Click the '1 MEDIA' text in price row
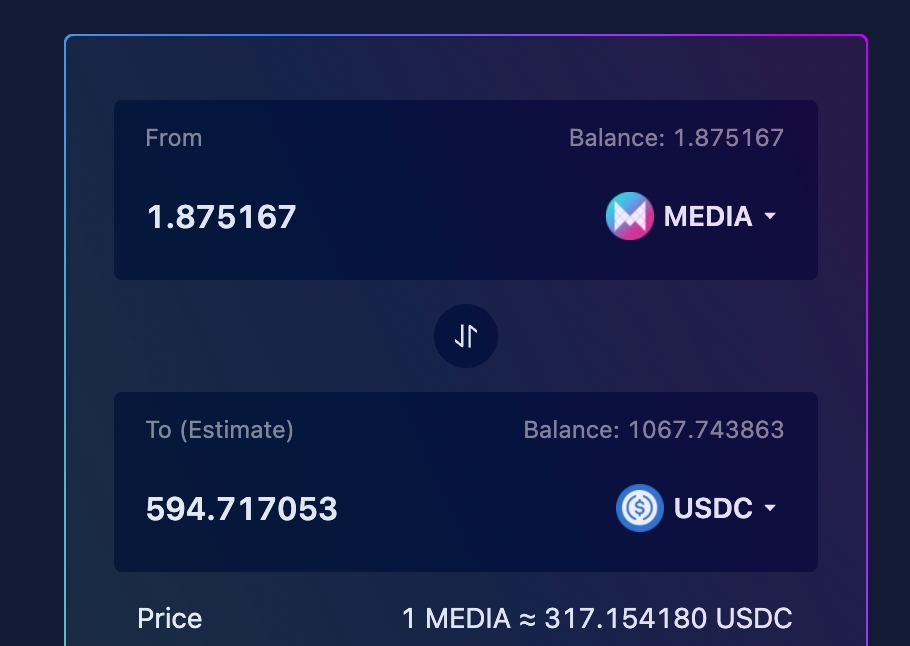The image size is (910, 646). tap(456, 618)
